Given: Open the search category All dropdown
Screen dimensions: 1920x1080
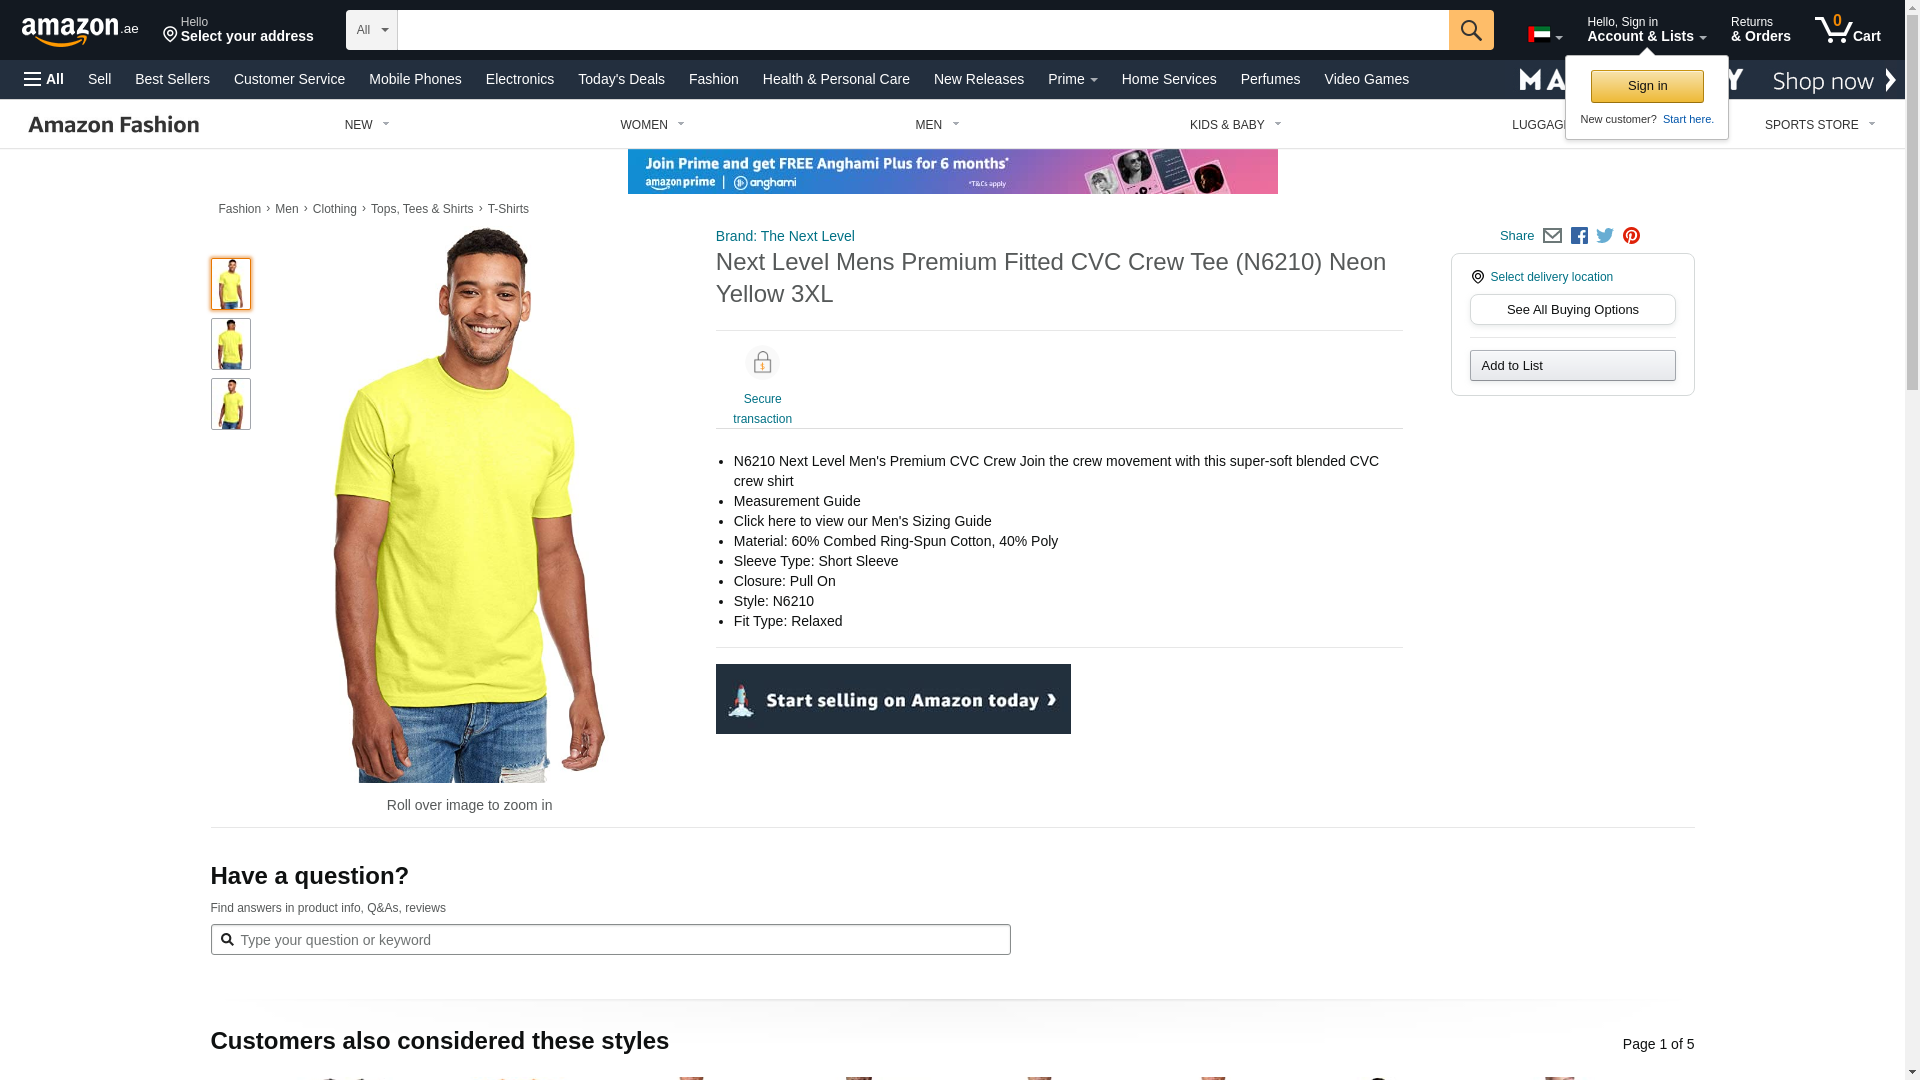Looking at the screenshot, I should [372, 30].
